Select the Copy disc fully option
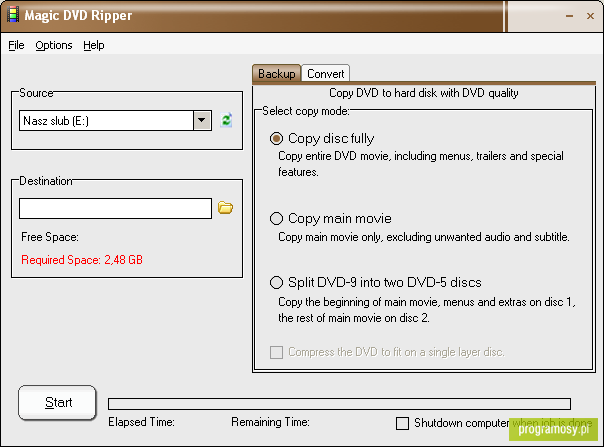This screenshot has width=604, height=447. [x=276, y=138]
